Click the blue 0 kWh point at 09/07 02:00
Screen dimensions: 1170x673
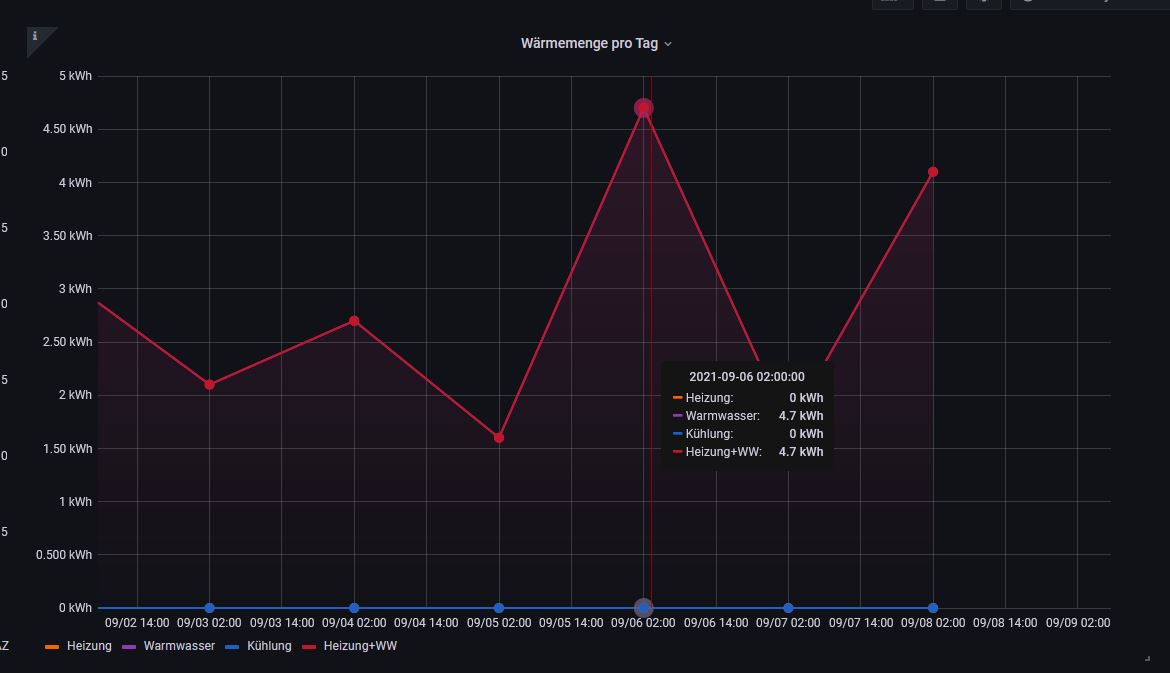click(x=788, y=608)
